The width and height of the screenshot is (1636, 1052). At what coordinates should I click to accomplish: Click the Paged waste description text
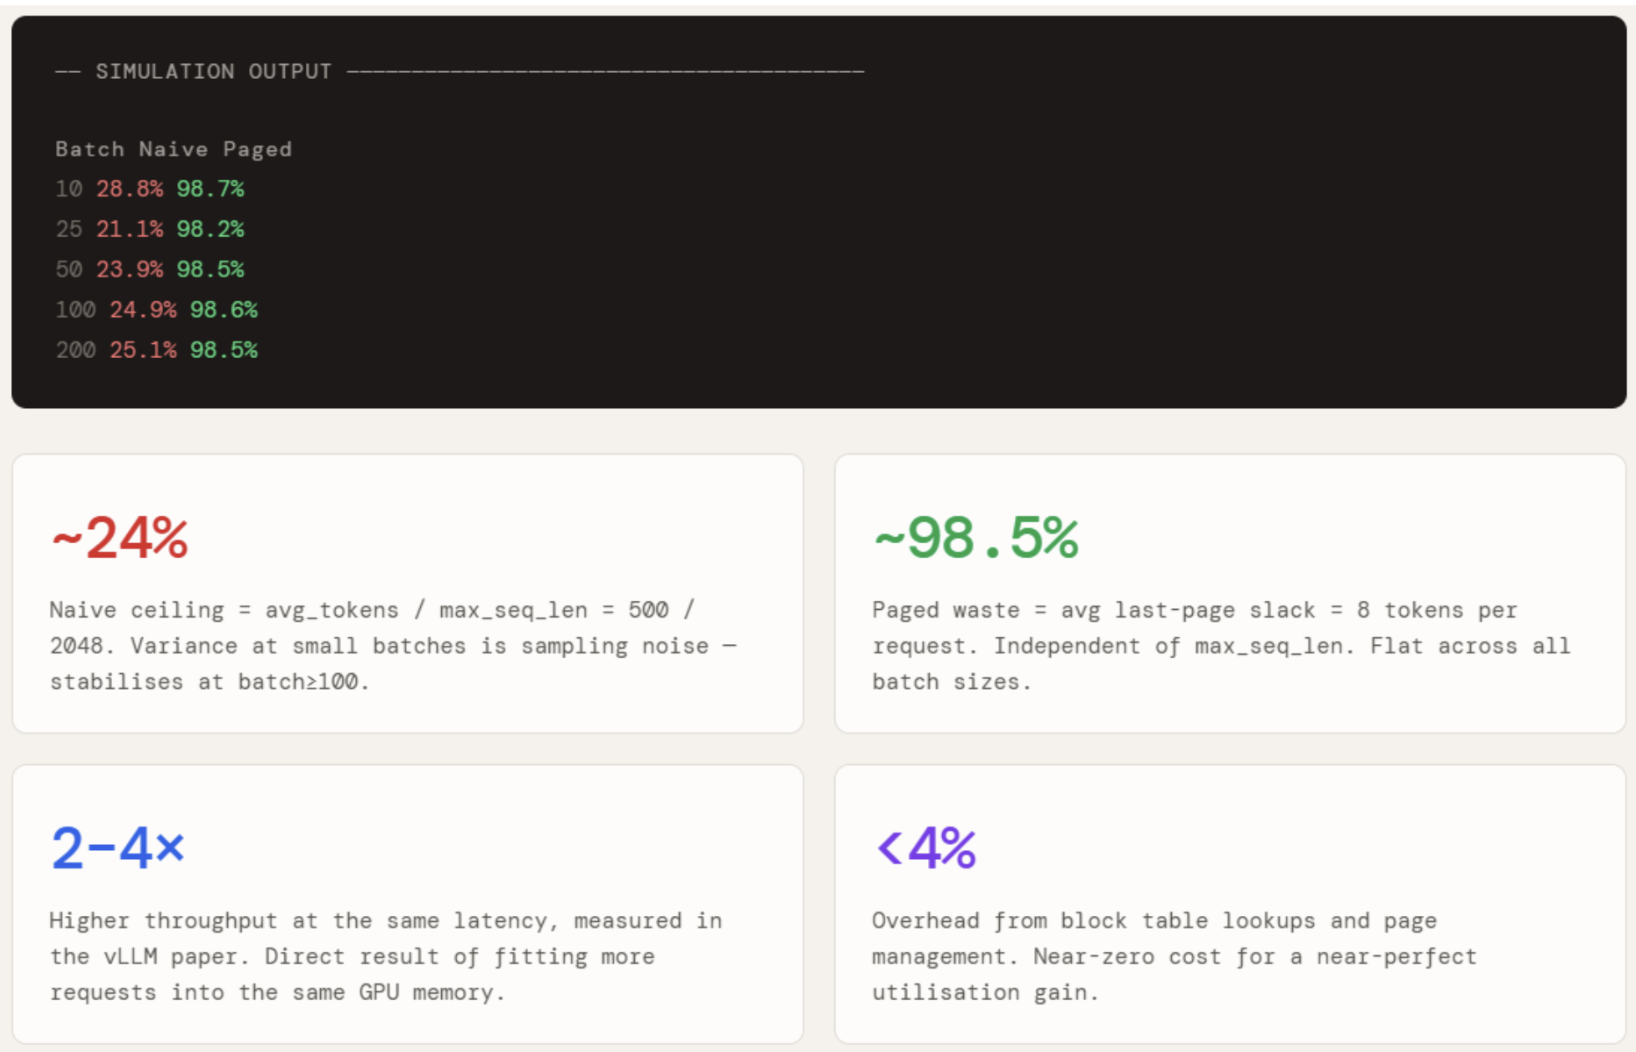coord(1220,646)
